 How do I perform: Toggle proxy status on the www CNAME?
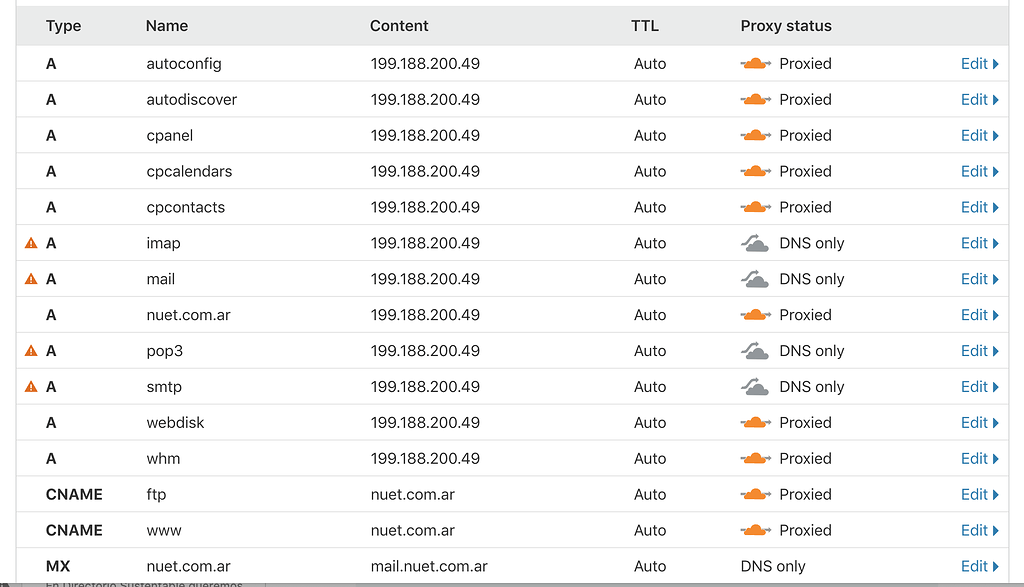click(755, 530)
